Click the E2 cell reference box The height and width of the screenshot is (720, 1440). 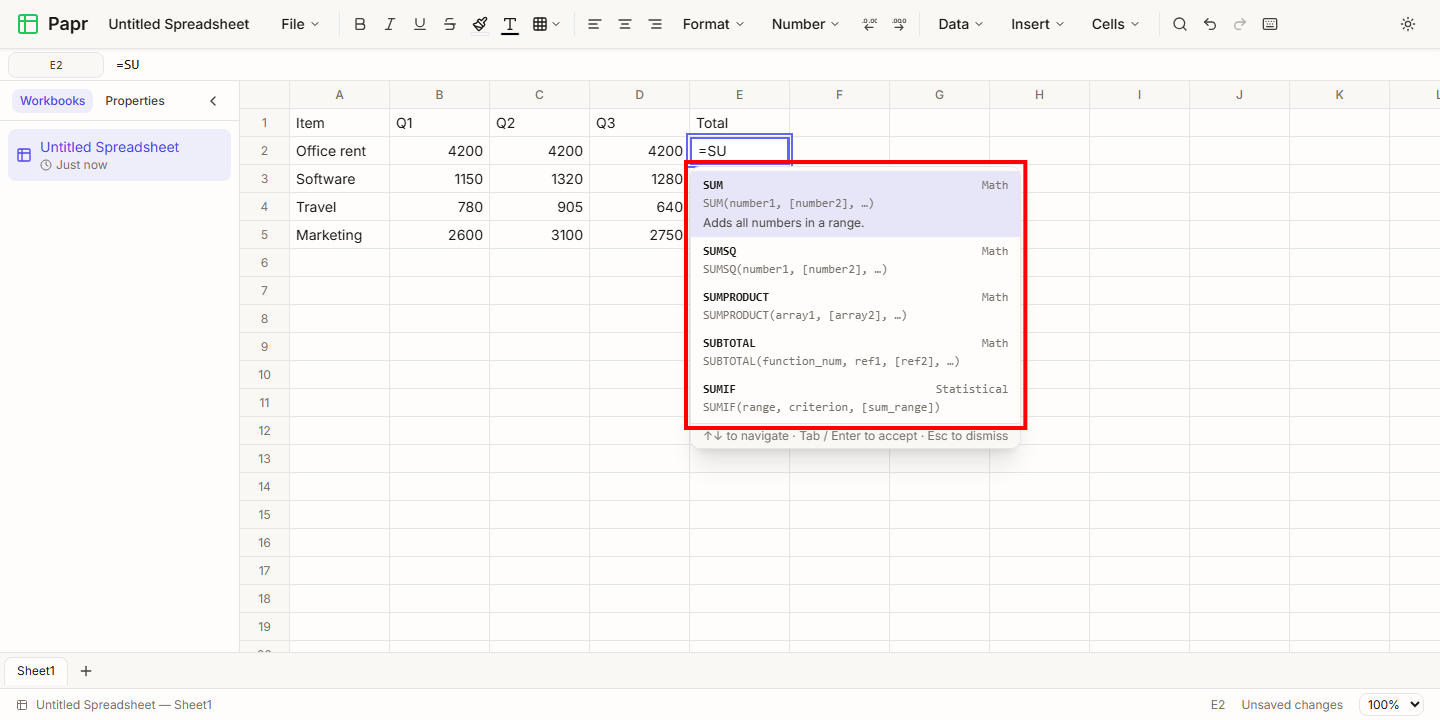click(56, 65)
